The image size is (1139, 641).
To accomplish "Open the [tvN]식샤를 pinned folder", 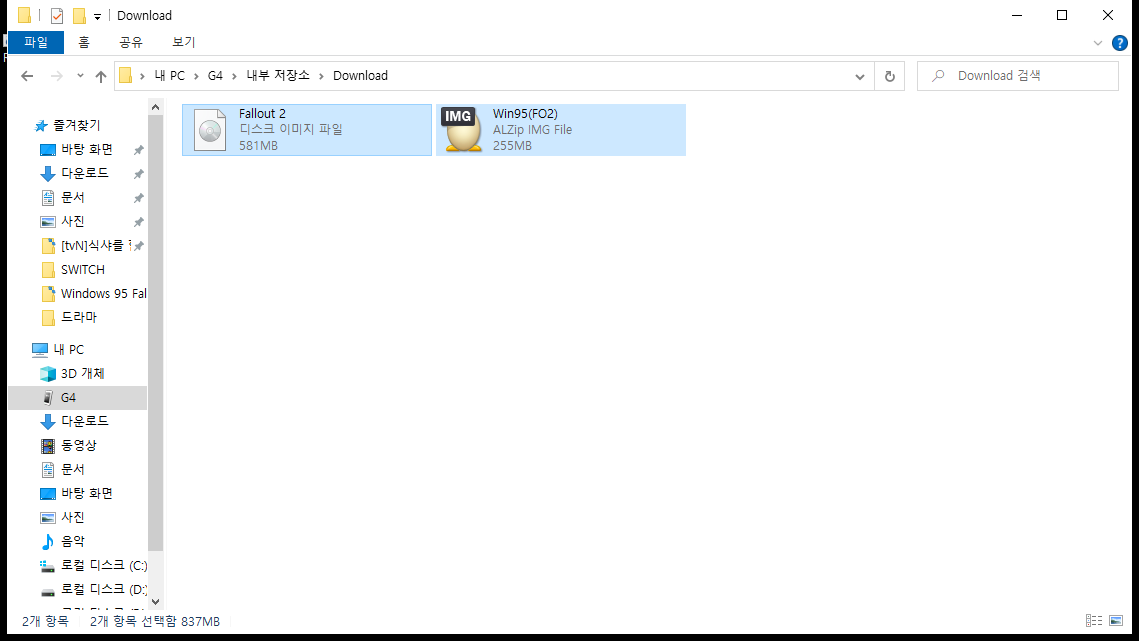I will tap(92, 246).
